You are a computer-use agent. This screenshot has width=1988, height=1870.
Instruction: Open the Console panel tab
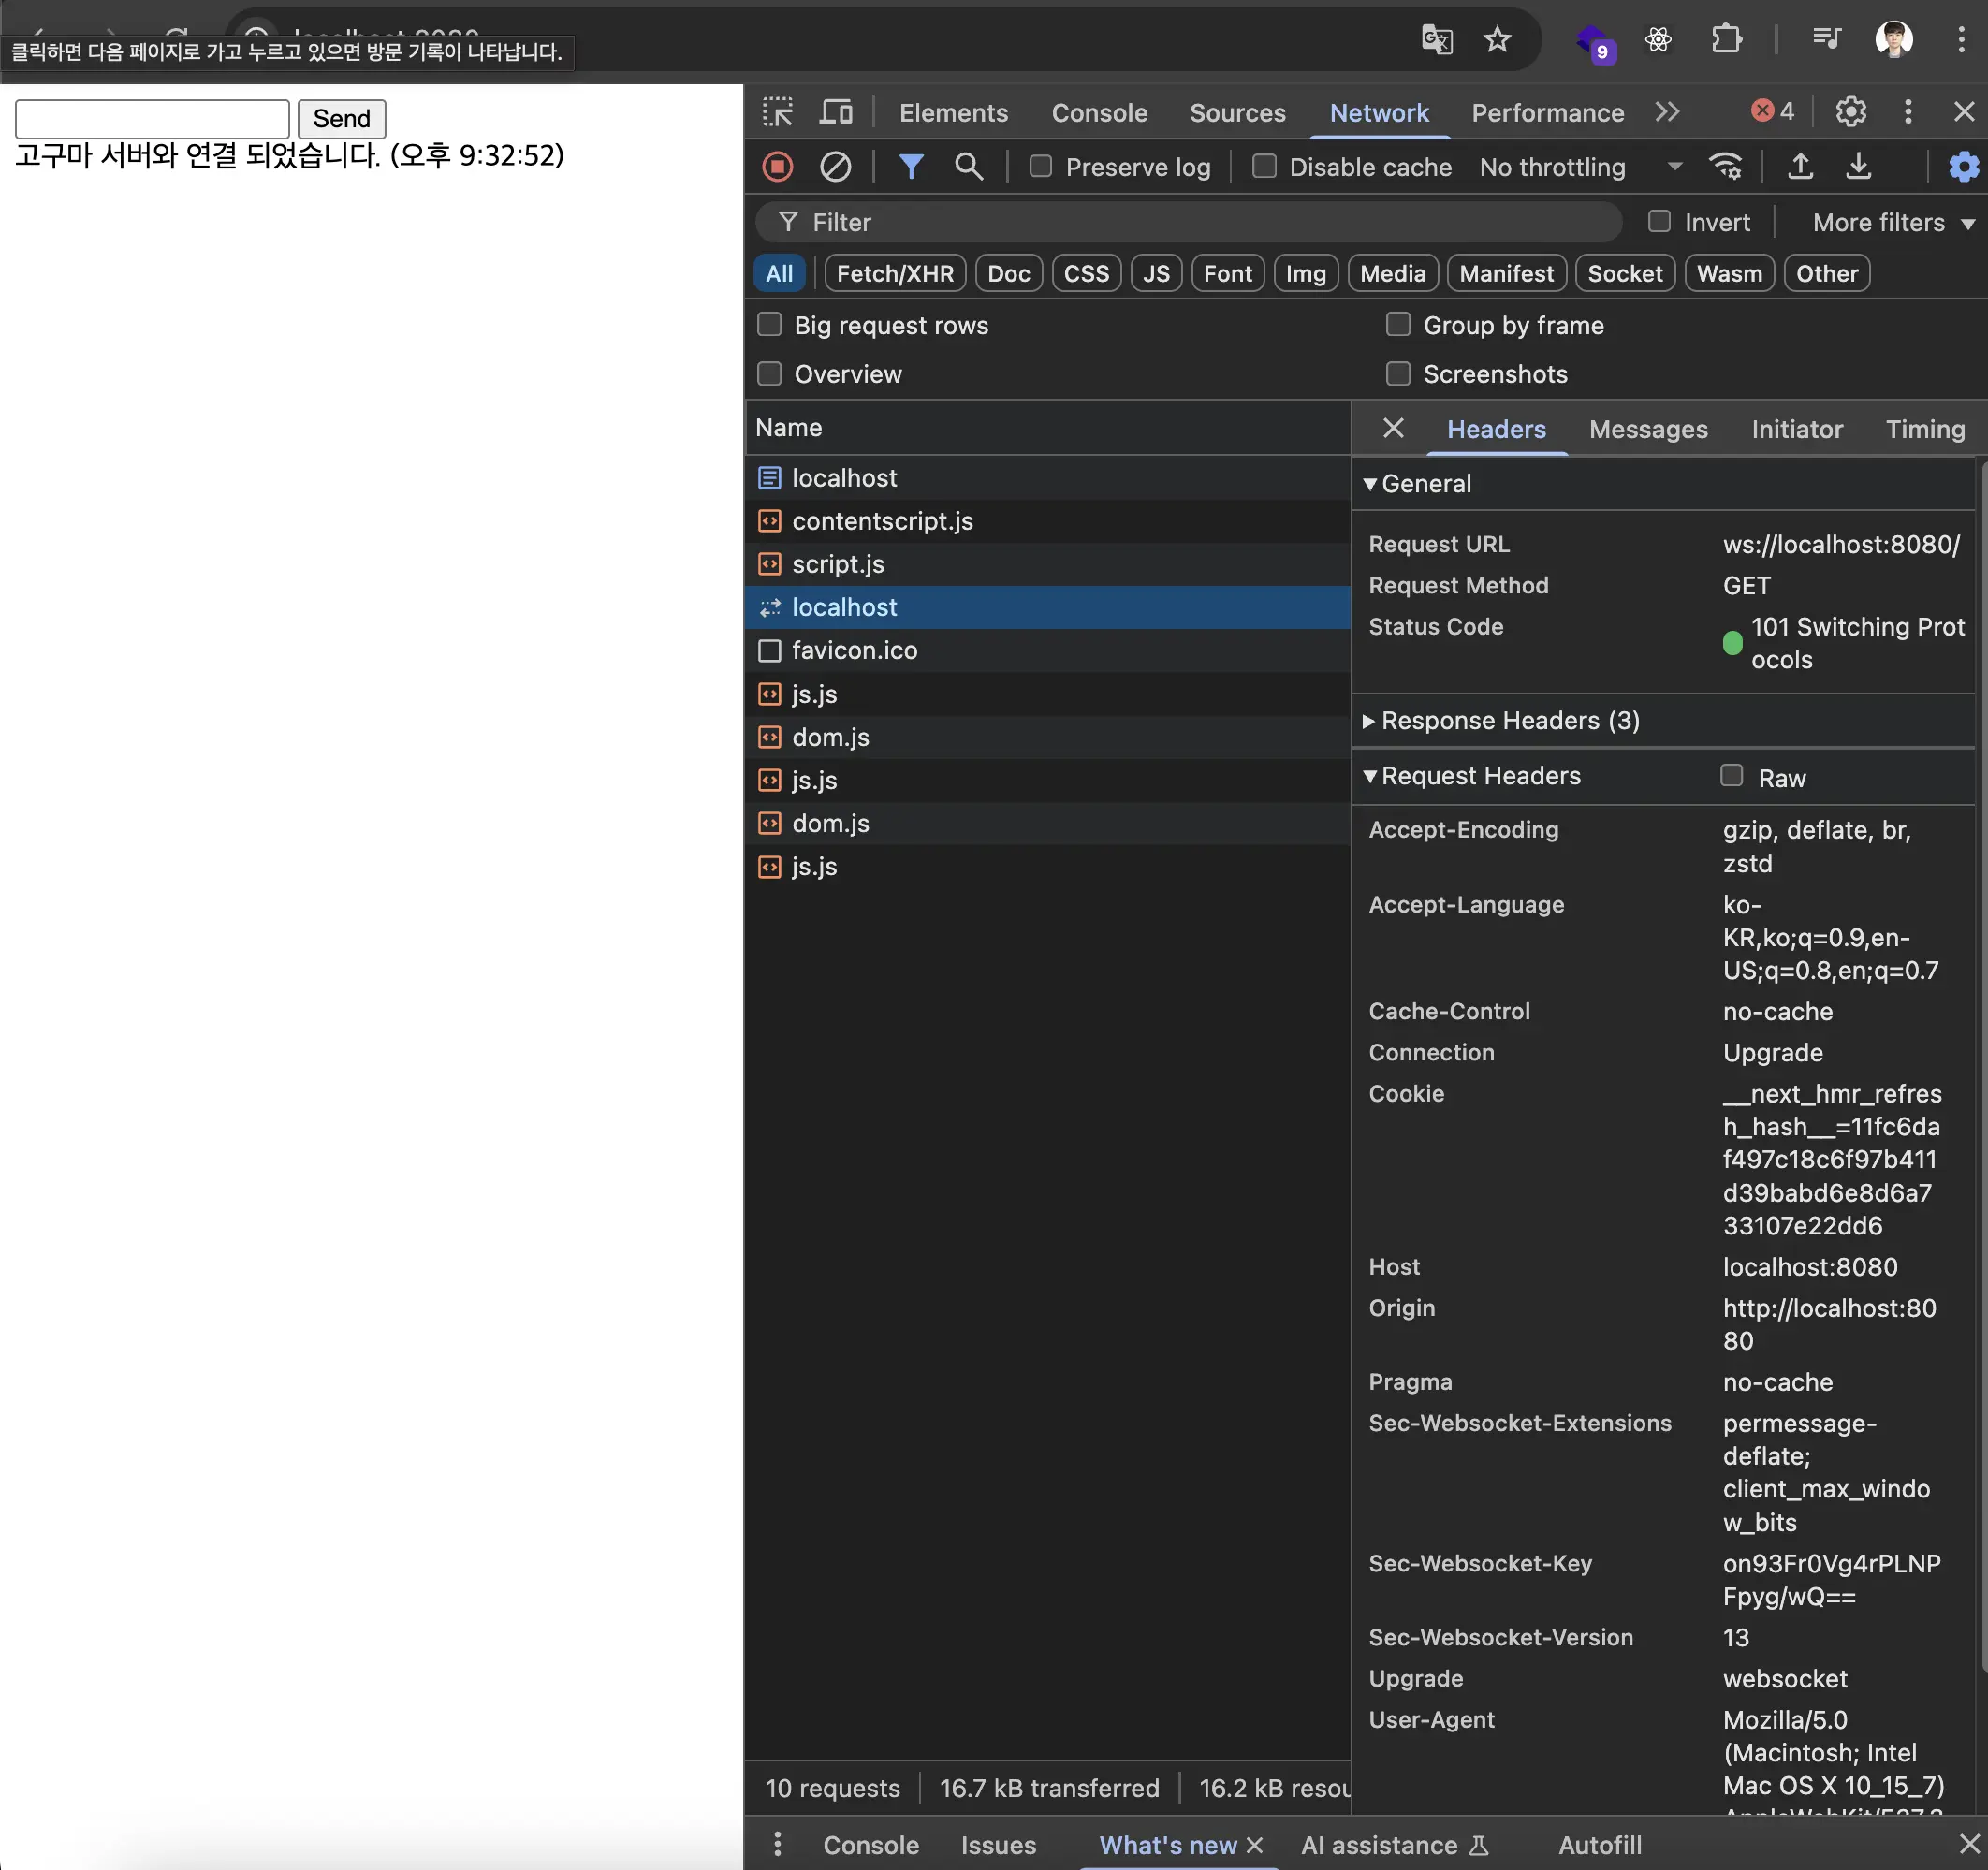tap(1099, 113)
